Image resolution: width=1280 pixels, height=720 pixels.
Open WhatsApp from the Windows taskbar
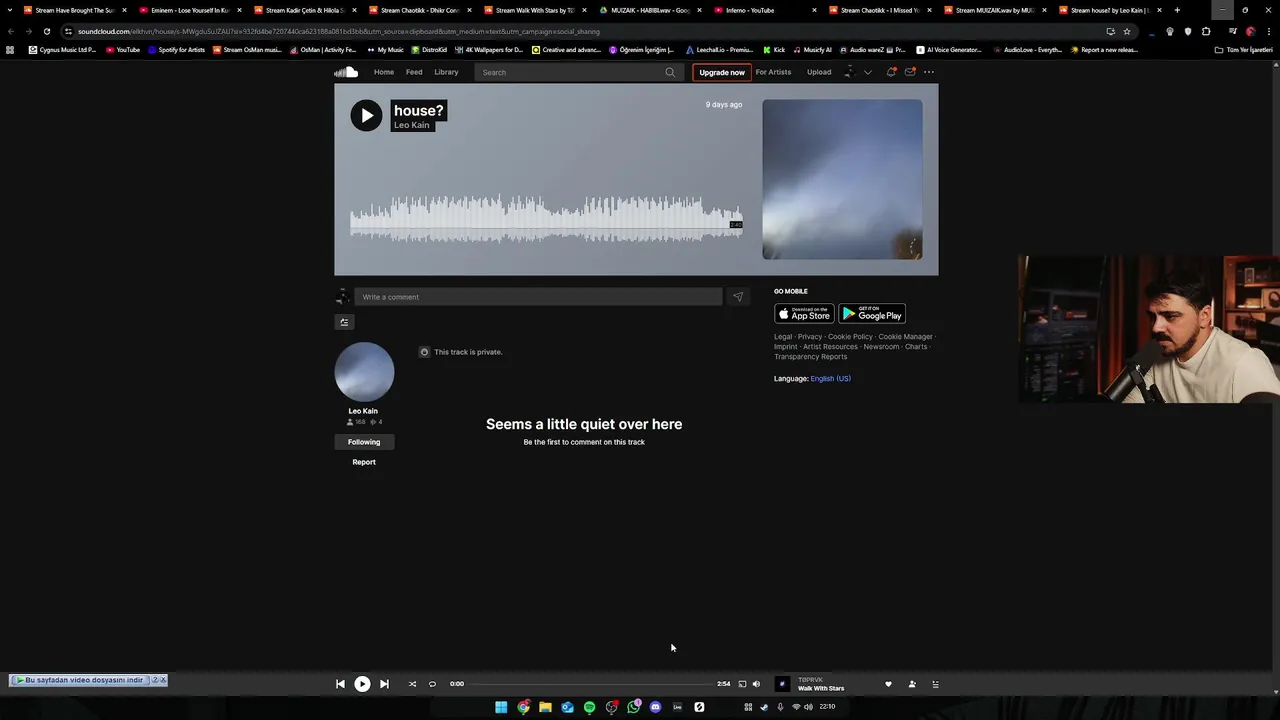click(x=633, y=707)
